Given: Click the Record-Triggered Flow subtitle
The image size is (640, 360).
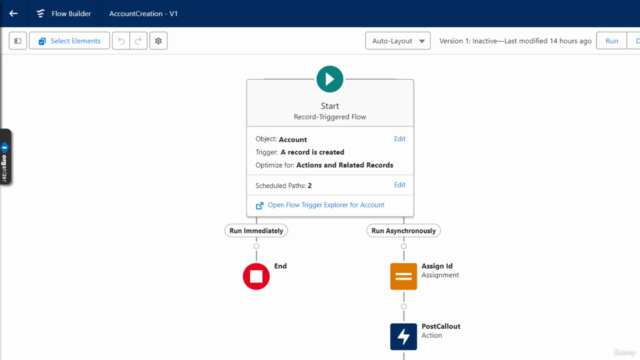Looking at the screenshot, I should (330, 117).
